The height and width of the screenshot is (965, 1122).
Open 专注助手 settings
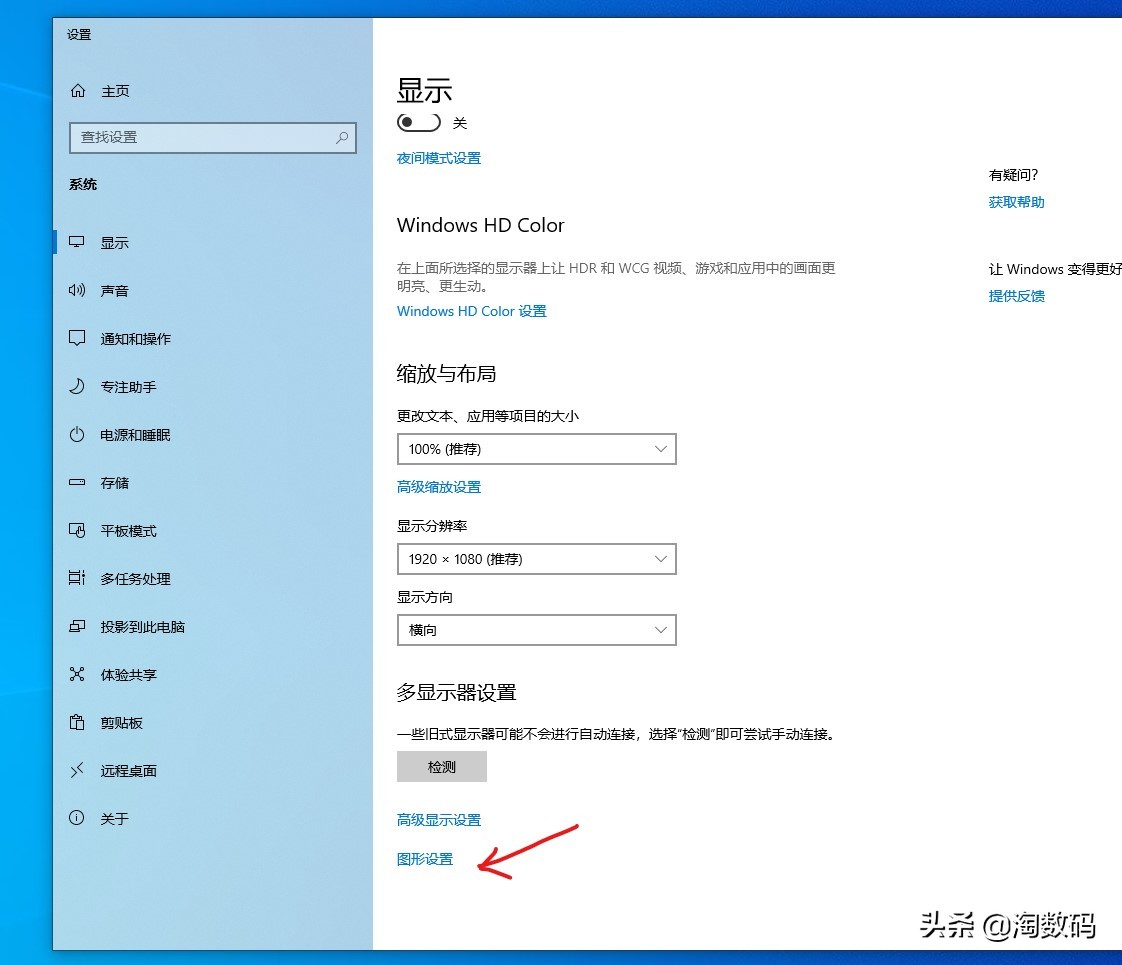click(77, 386)
